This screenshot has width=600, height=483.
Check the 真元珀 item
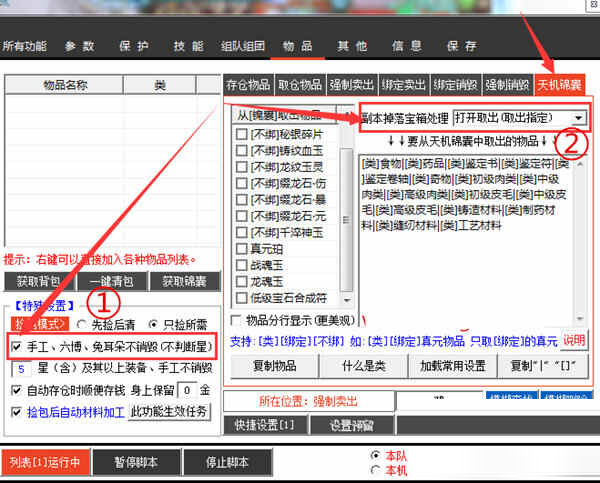coord(241,249)
